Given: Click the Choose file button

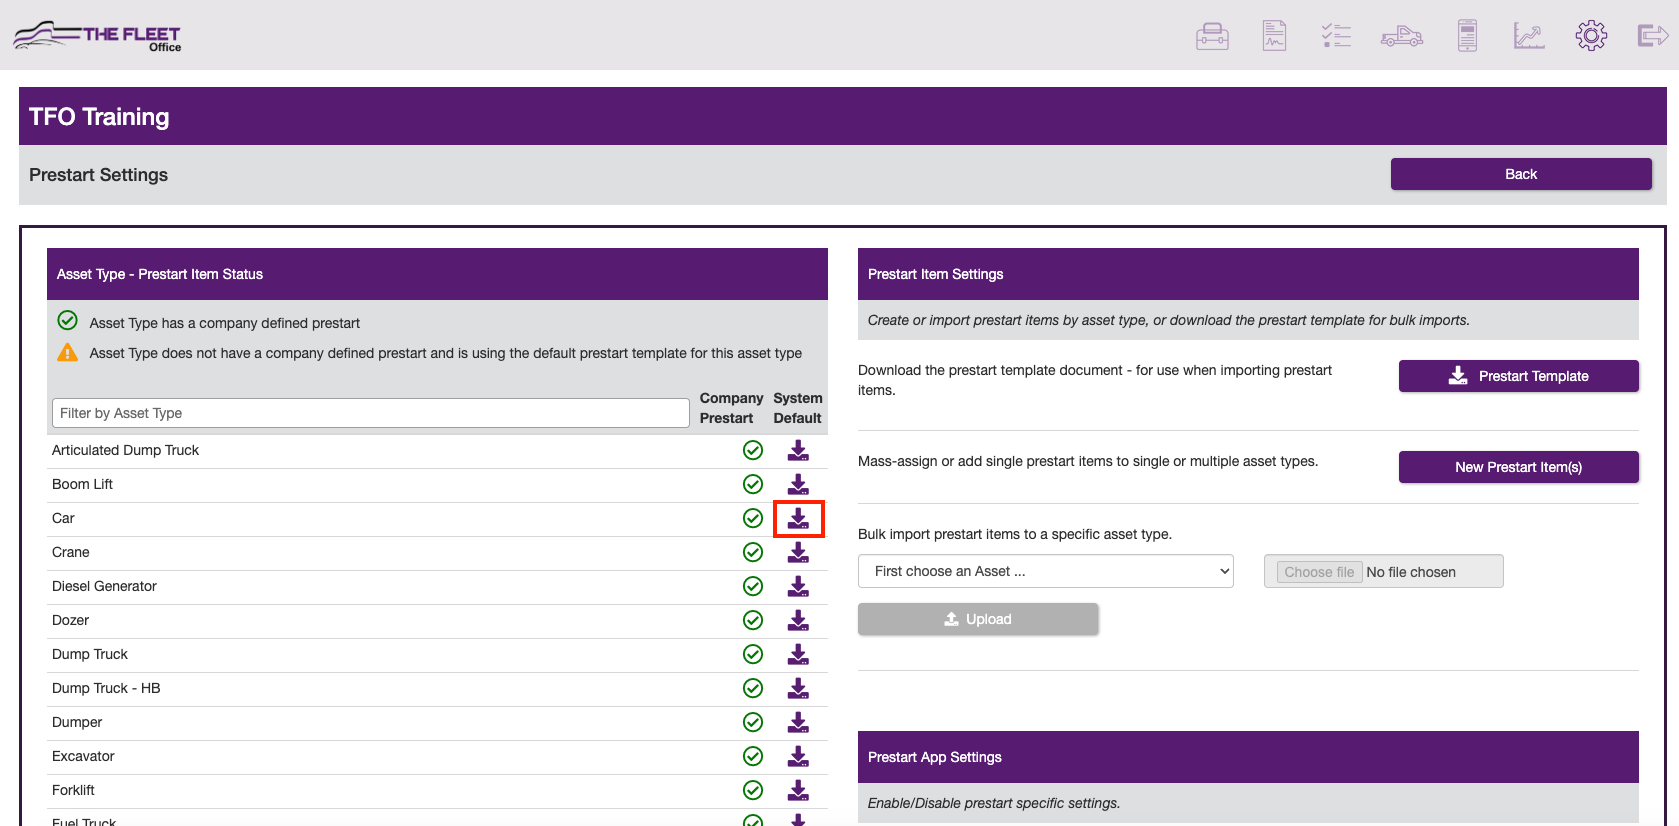Looking at the screenshot, I should (x=1319, y=572).
